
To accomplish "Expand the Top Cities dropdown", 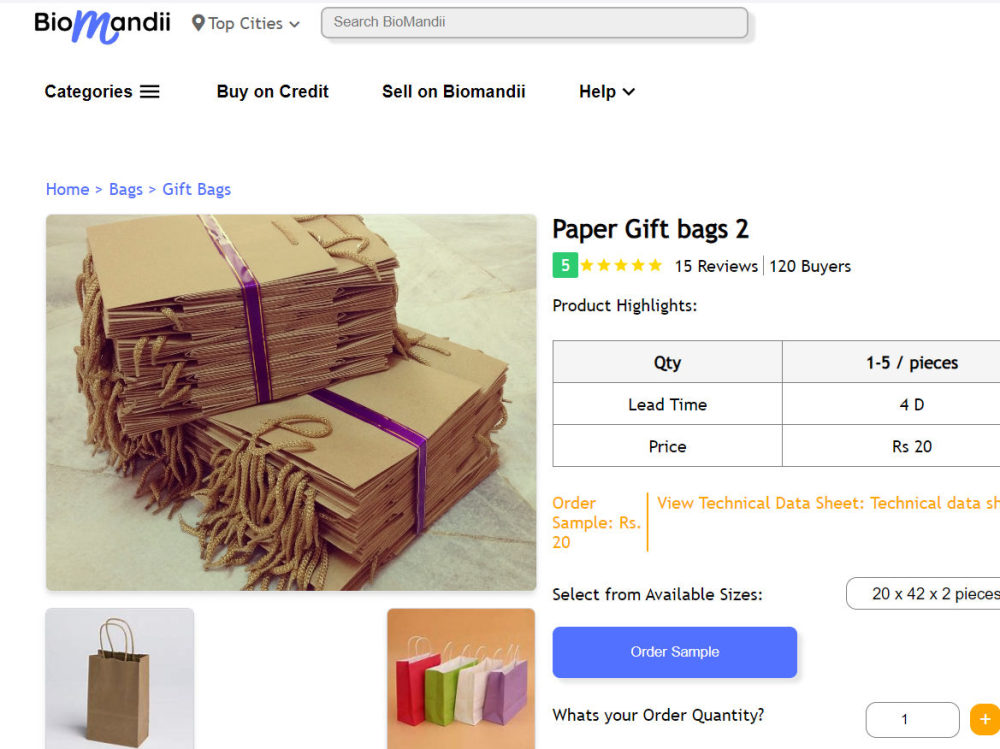I will (246, 24).
